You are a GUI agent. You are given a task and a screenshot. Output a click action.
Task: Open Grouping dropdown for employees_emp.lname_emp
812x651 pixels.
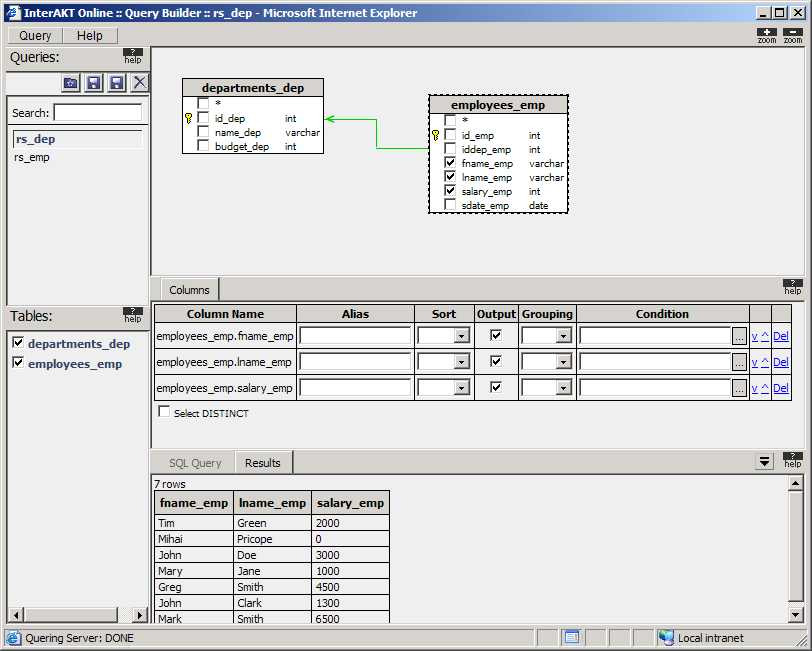pyautogui.click(x=564, y=362)
